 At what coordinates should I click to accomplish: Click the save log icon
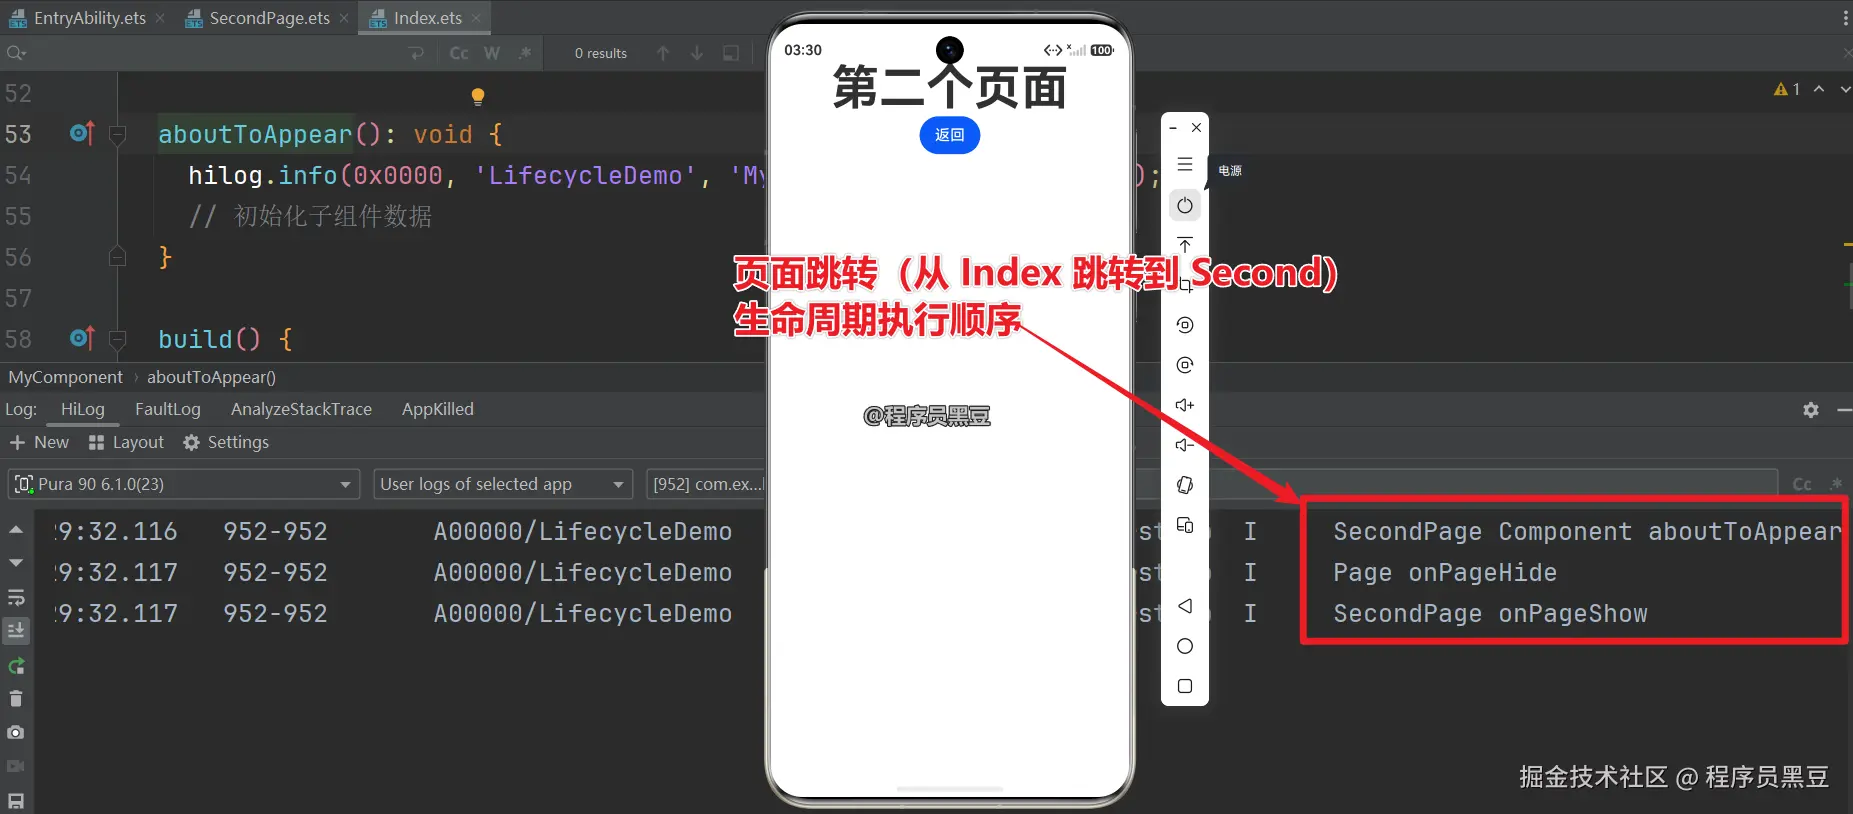[x=16, y=800]
